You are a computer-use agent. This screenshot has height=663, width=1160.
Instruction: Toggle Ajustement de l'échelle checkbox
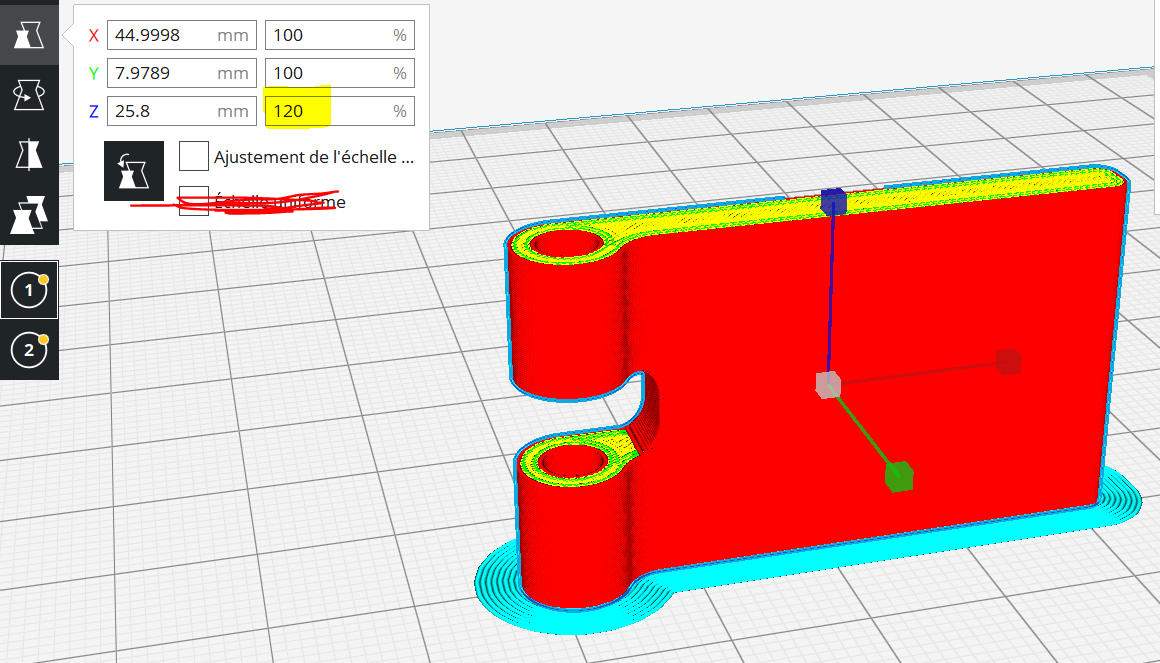[x=194, y=156]
